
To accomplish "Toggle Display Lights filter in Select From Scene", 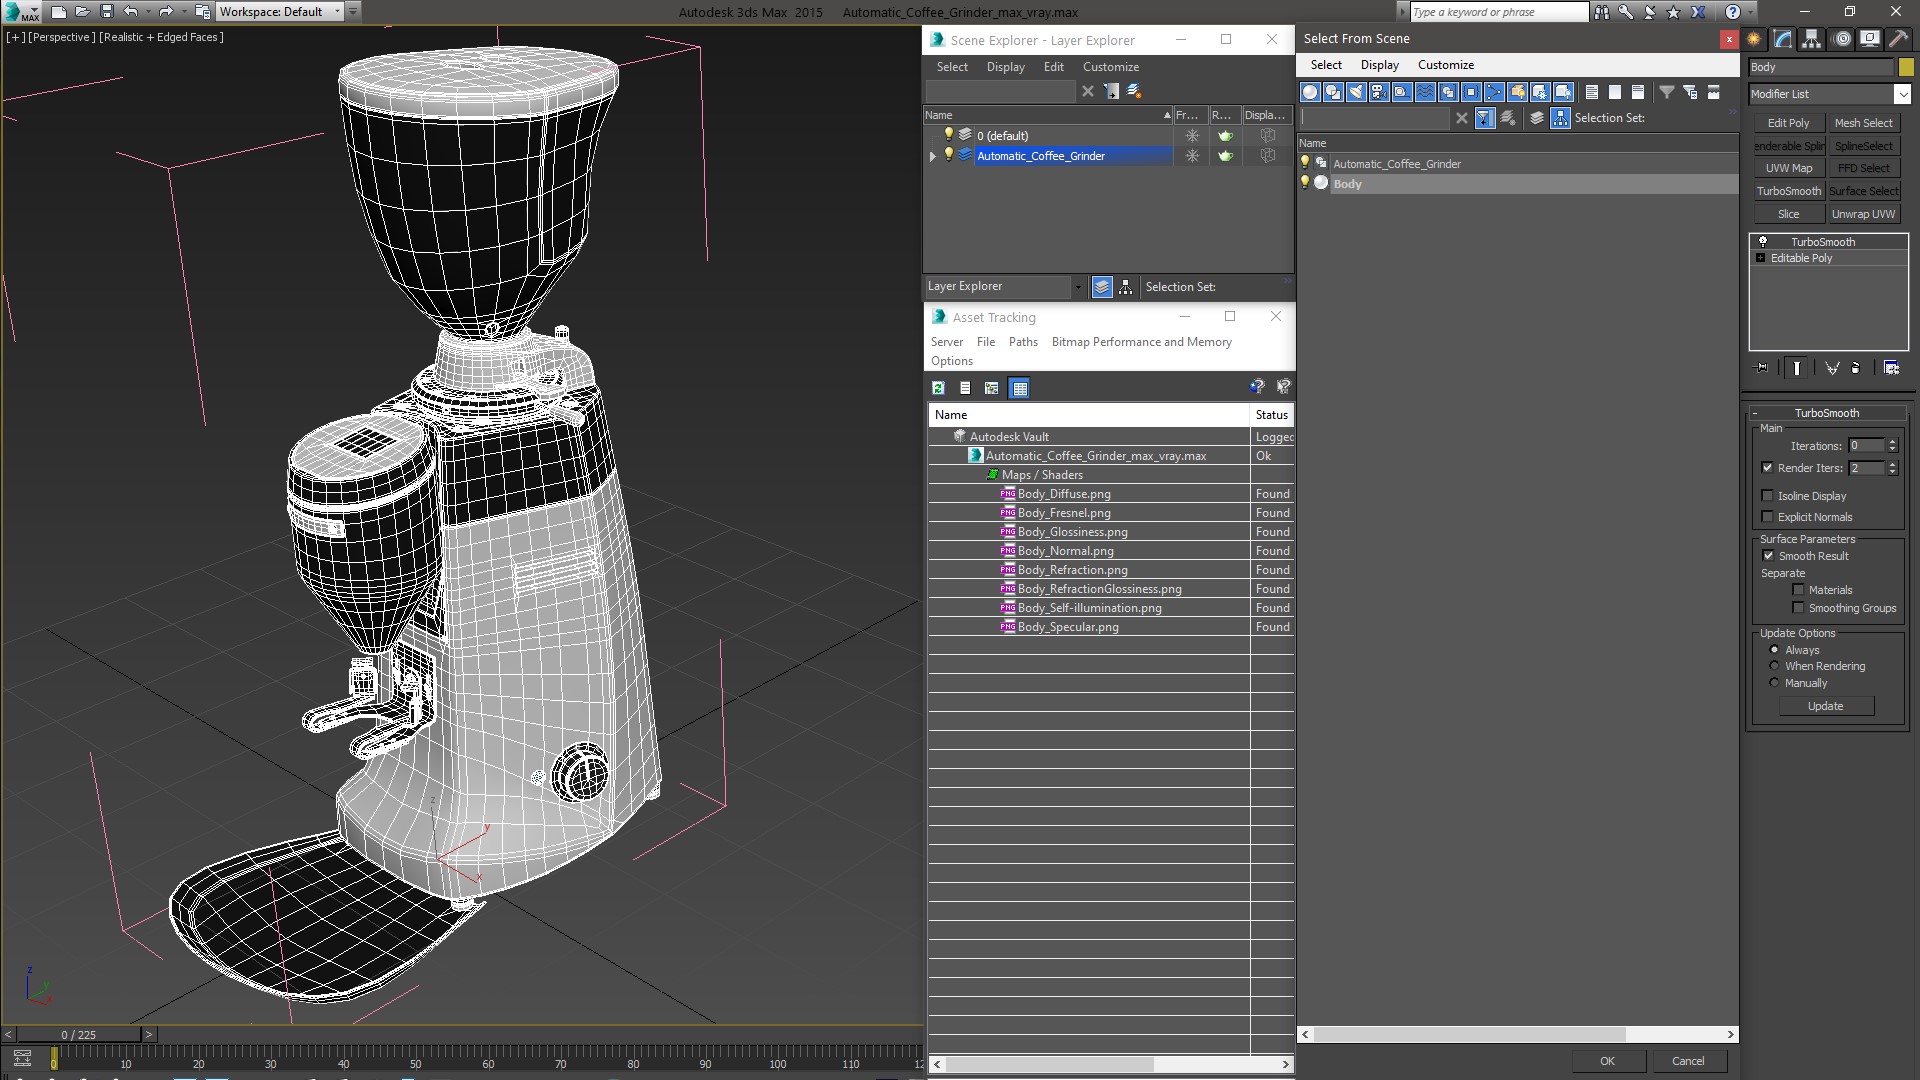I will click(x=1356, y=92).
